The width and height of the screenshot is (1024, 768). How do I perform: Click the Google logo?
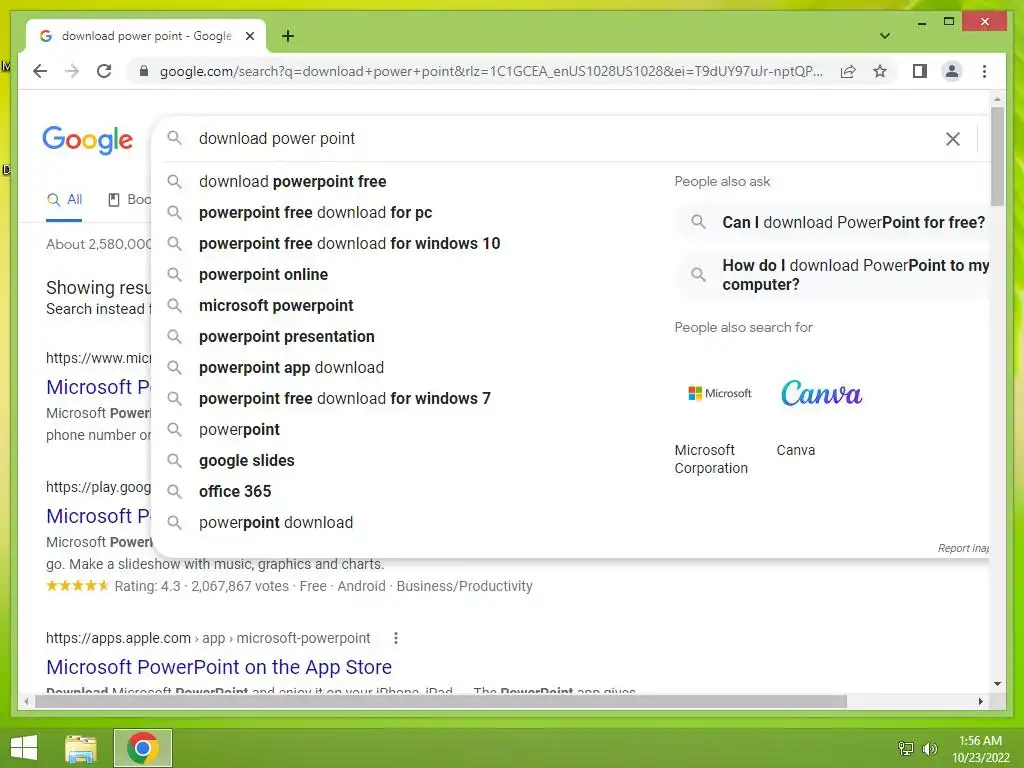pyautogui.click(x=88, y=140)
